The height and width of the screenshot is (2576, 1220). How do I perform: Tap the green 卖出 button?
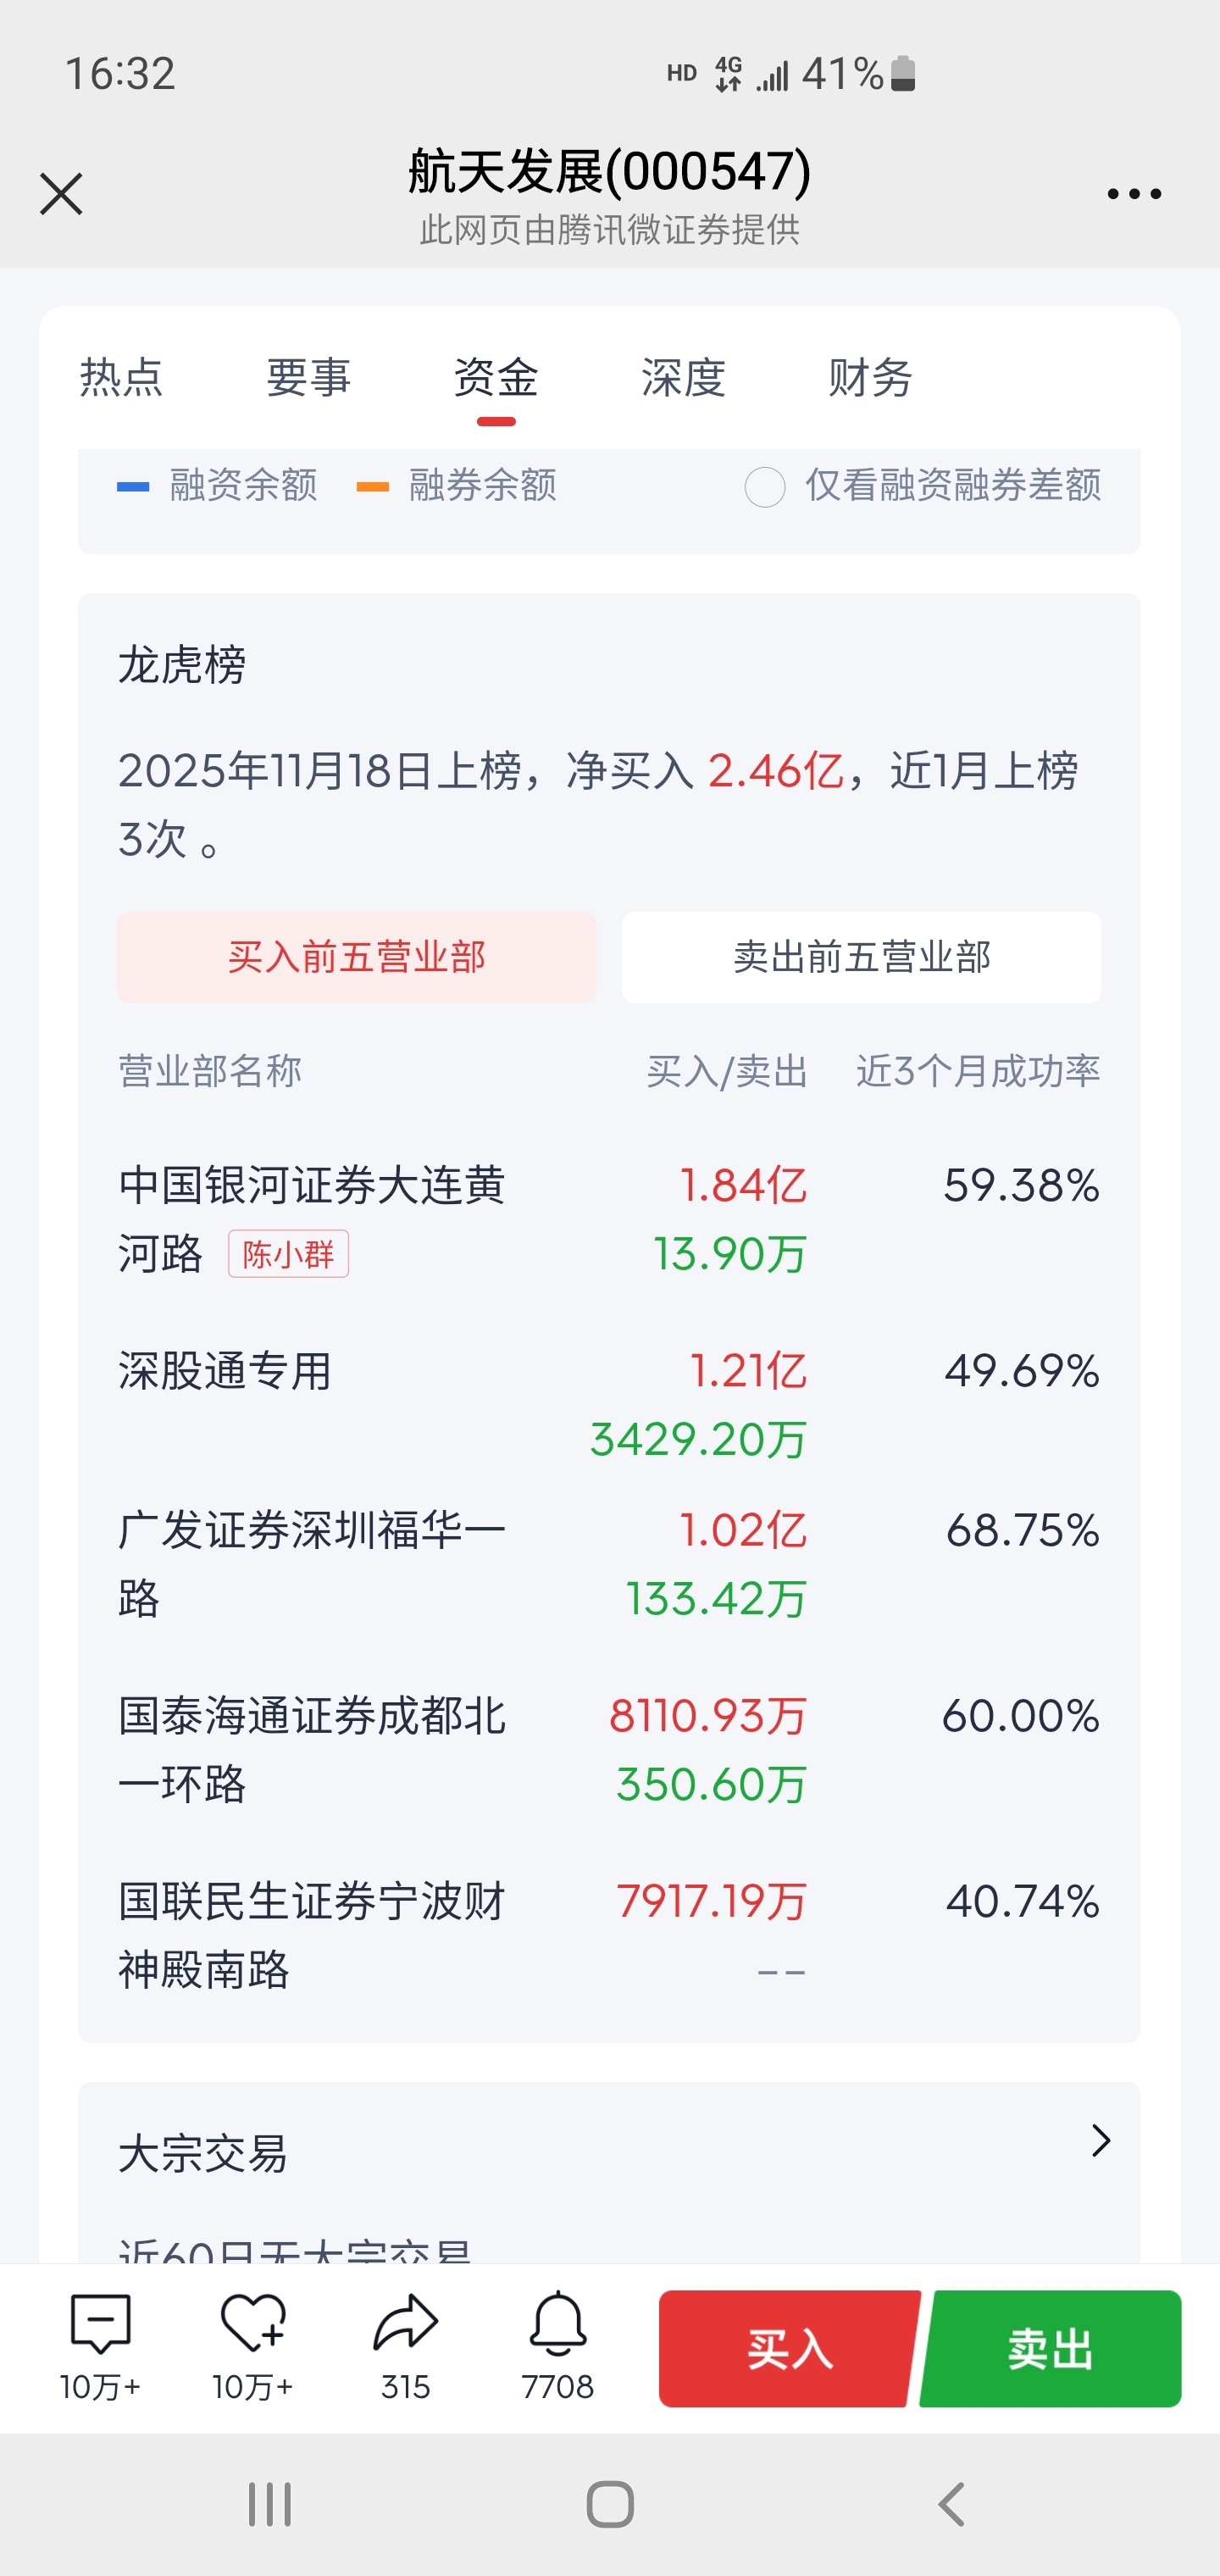pyautogui.click(x=1050, y=2348)
